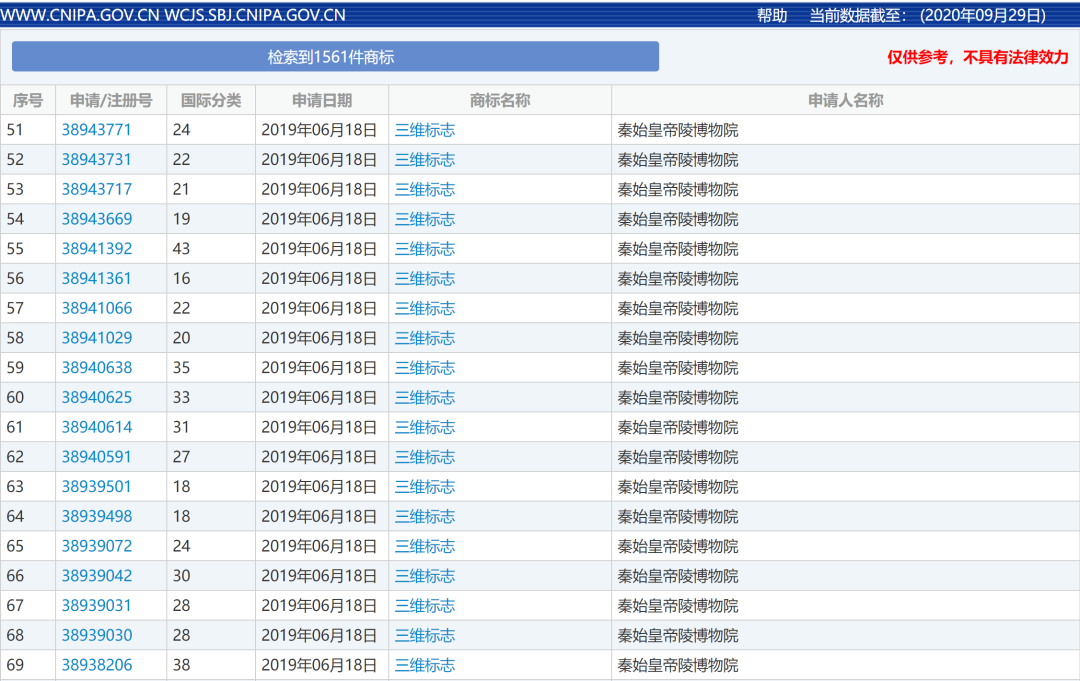Open the 帮助 help link
This screenshot has width=1080, height=681.
click(772, 15)
